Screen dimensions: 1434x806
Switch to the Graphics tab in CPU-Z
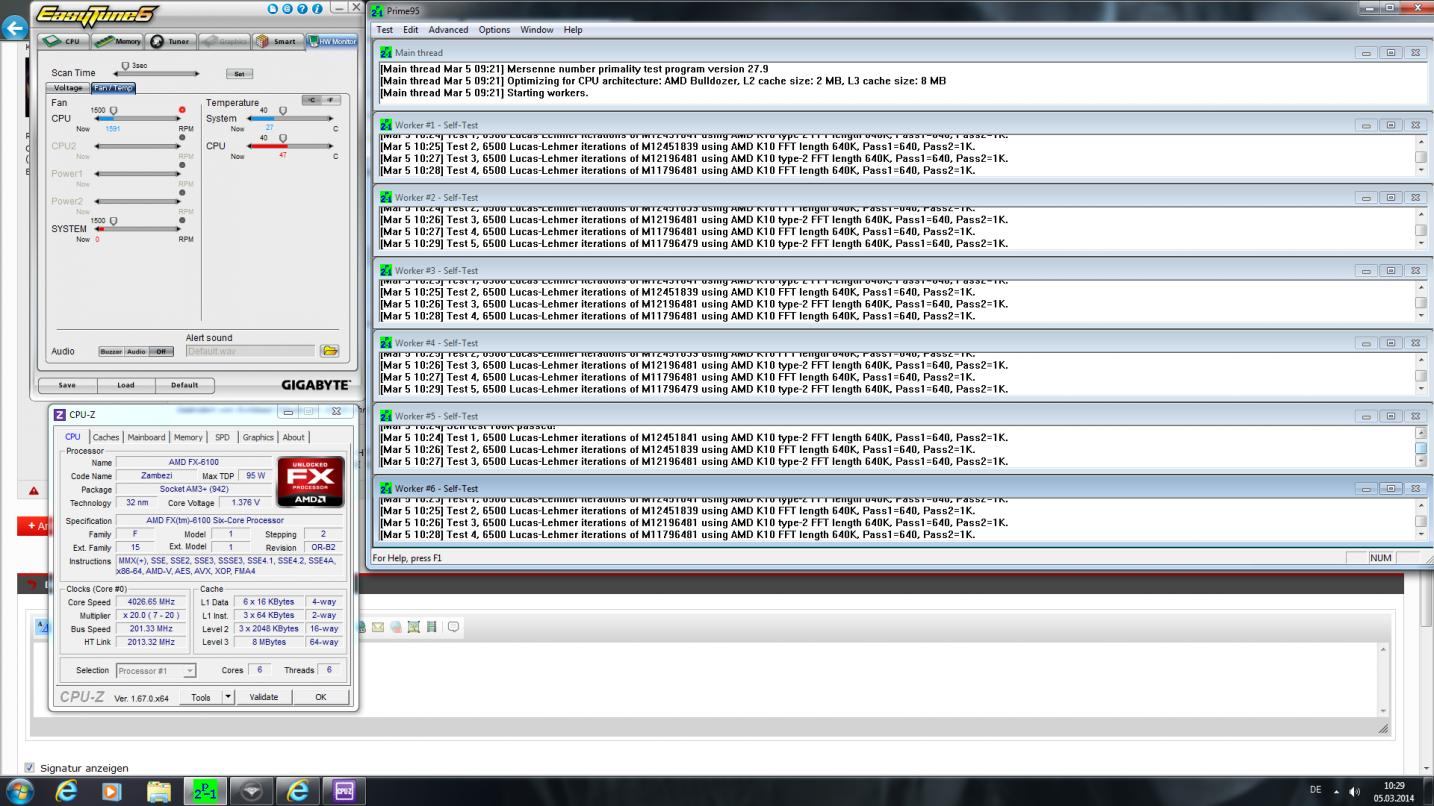pos(258,437)
